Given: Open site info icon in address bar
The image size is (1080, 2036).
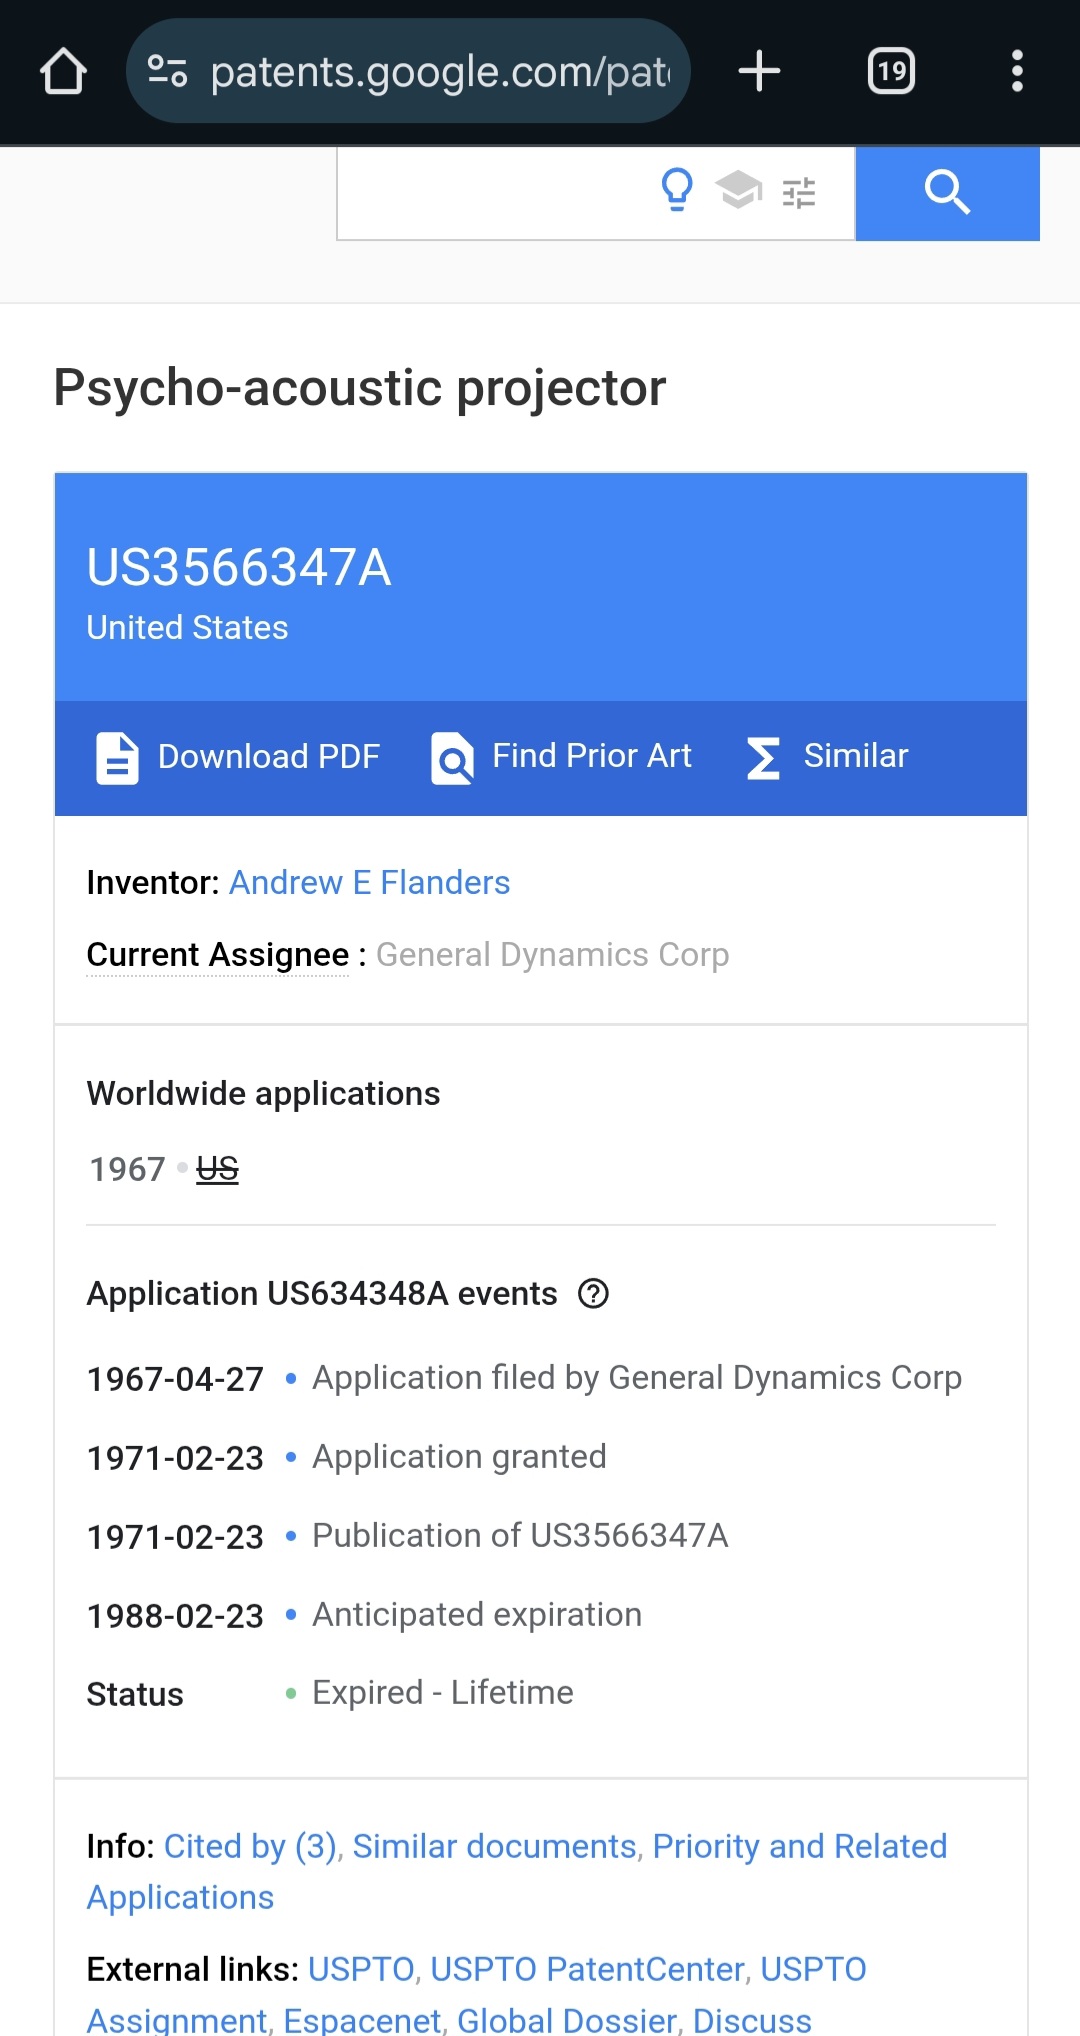Looking at the screenshot, I should coord(167,71).
